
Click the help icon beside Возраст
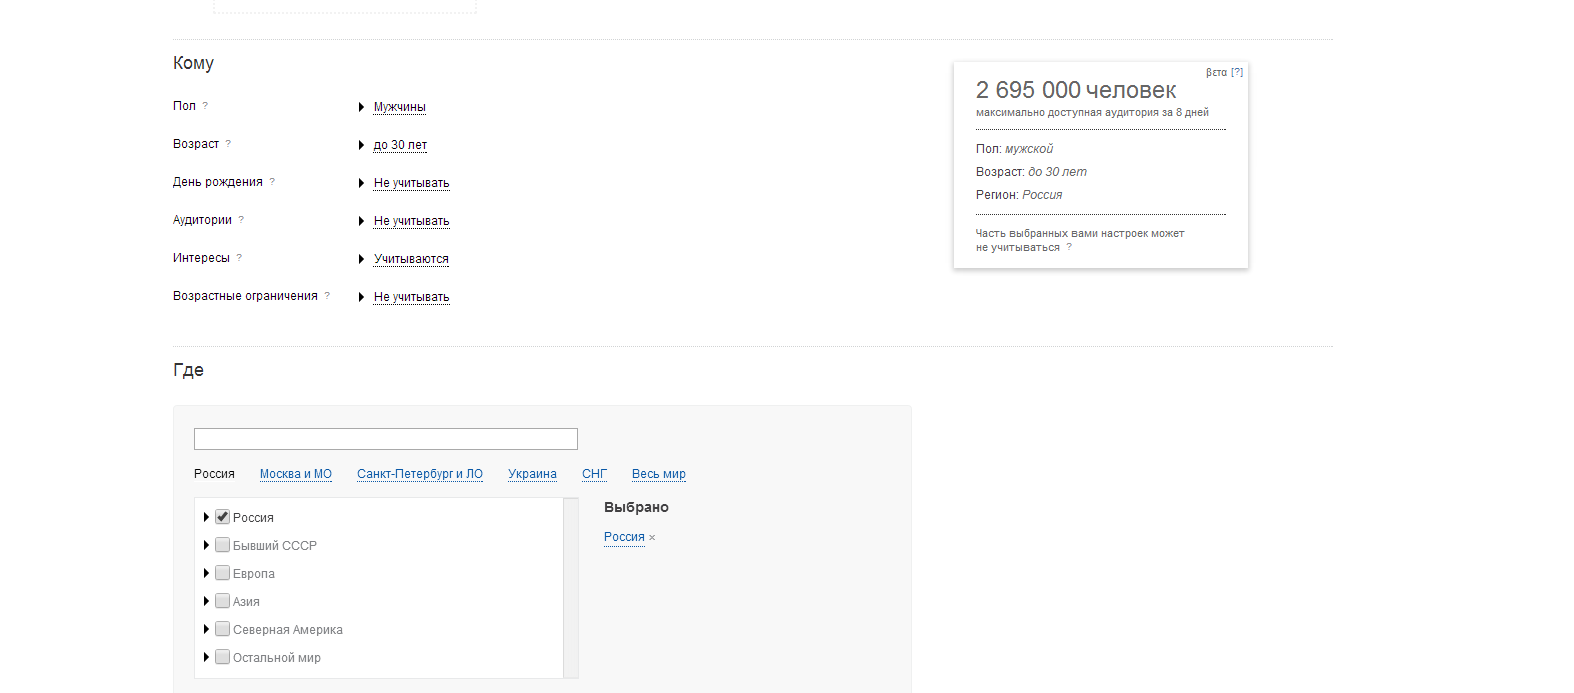click(x=228, y=143)
